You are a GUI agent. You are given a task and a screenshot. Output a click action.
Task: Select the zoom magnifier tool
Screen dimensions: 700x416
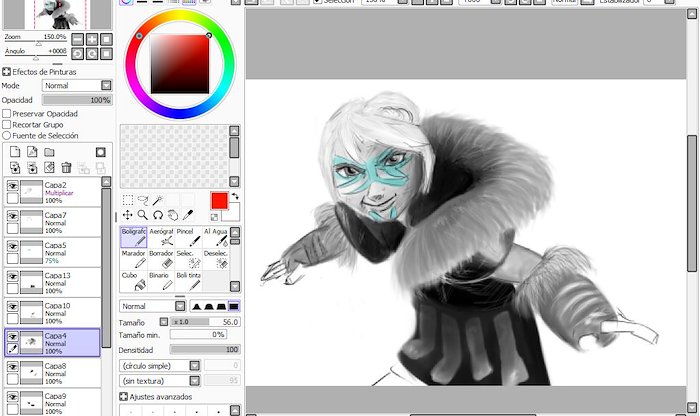(x=143, y=215)
